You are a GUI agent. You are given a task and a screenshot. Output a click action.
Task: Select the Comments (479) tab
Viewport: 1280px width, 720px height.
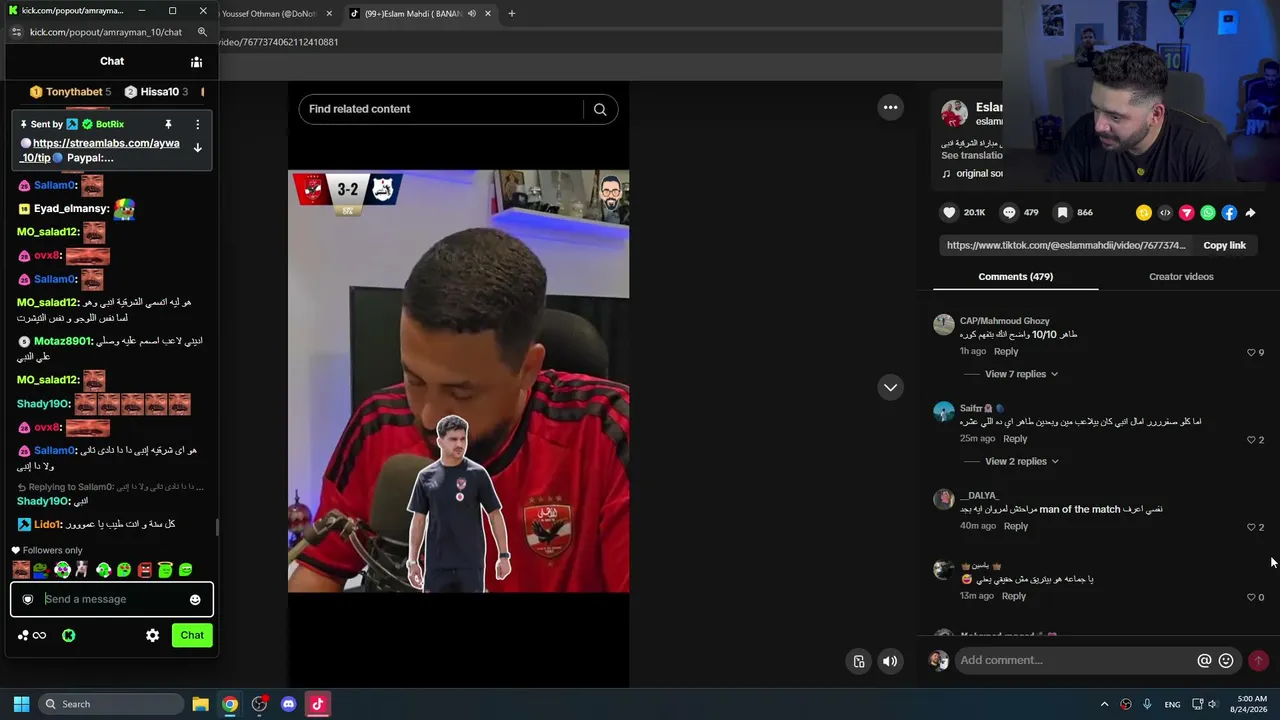pos(1015,277)
